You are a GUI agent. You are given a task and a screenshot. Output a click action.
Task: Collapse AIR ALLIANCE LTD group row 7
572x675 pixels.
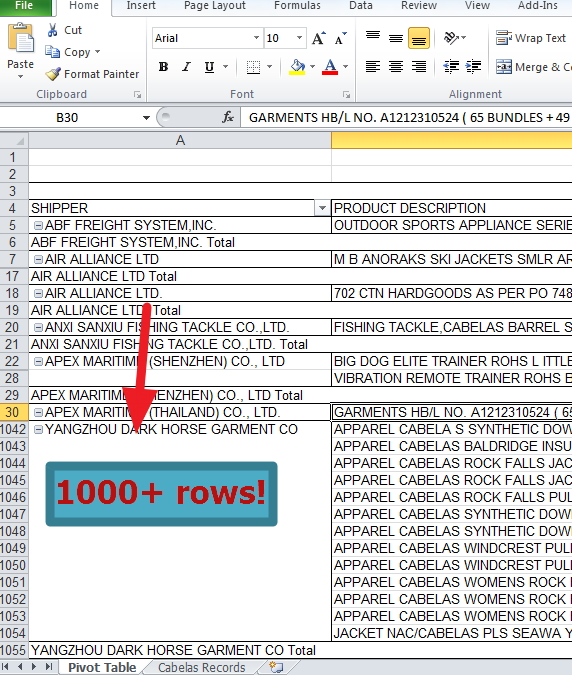(x=38, y=259)
